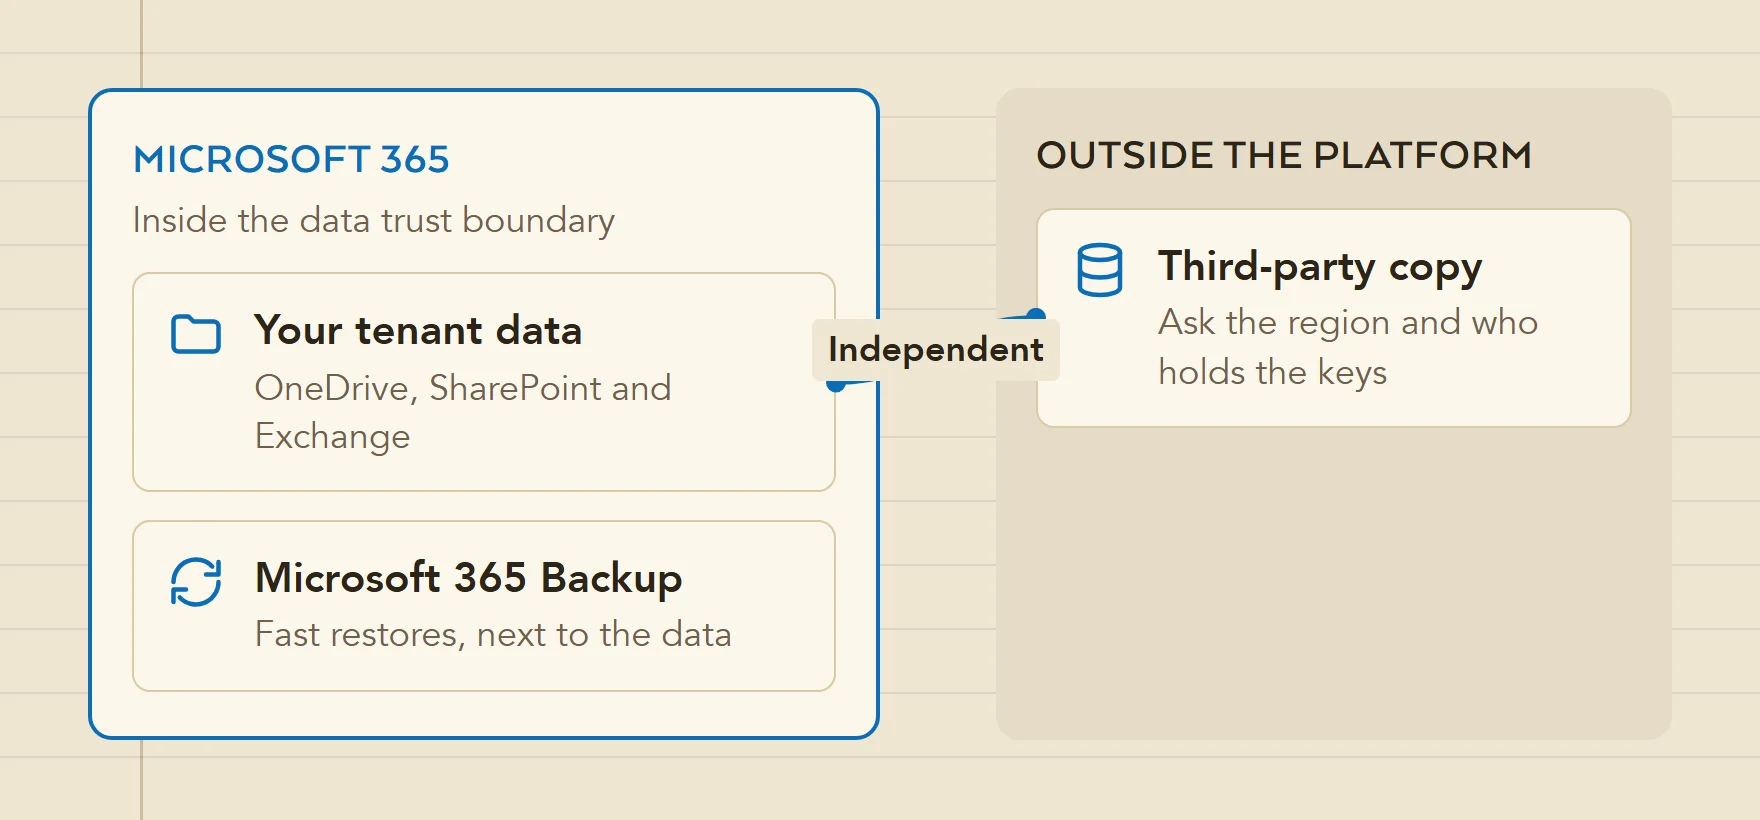Click the sync arrows icon for Microsoft 365 Backup
The image size is (1760, 820).
coord(196,582)
